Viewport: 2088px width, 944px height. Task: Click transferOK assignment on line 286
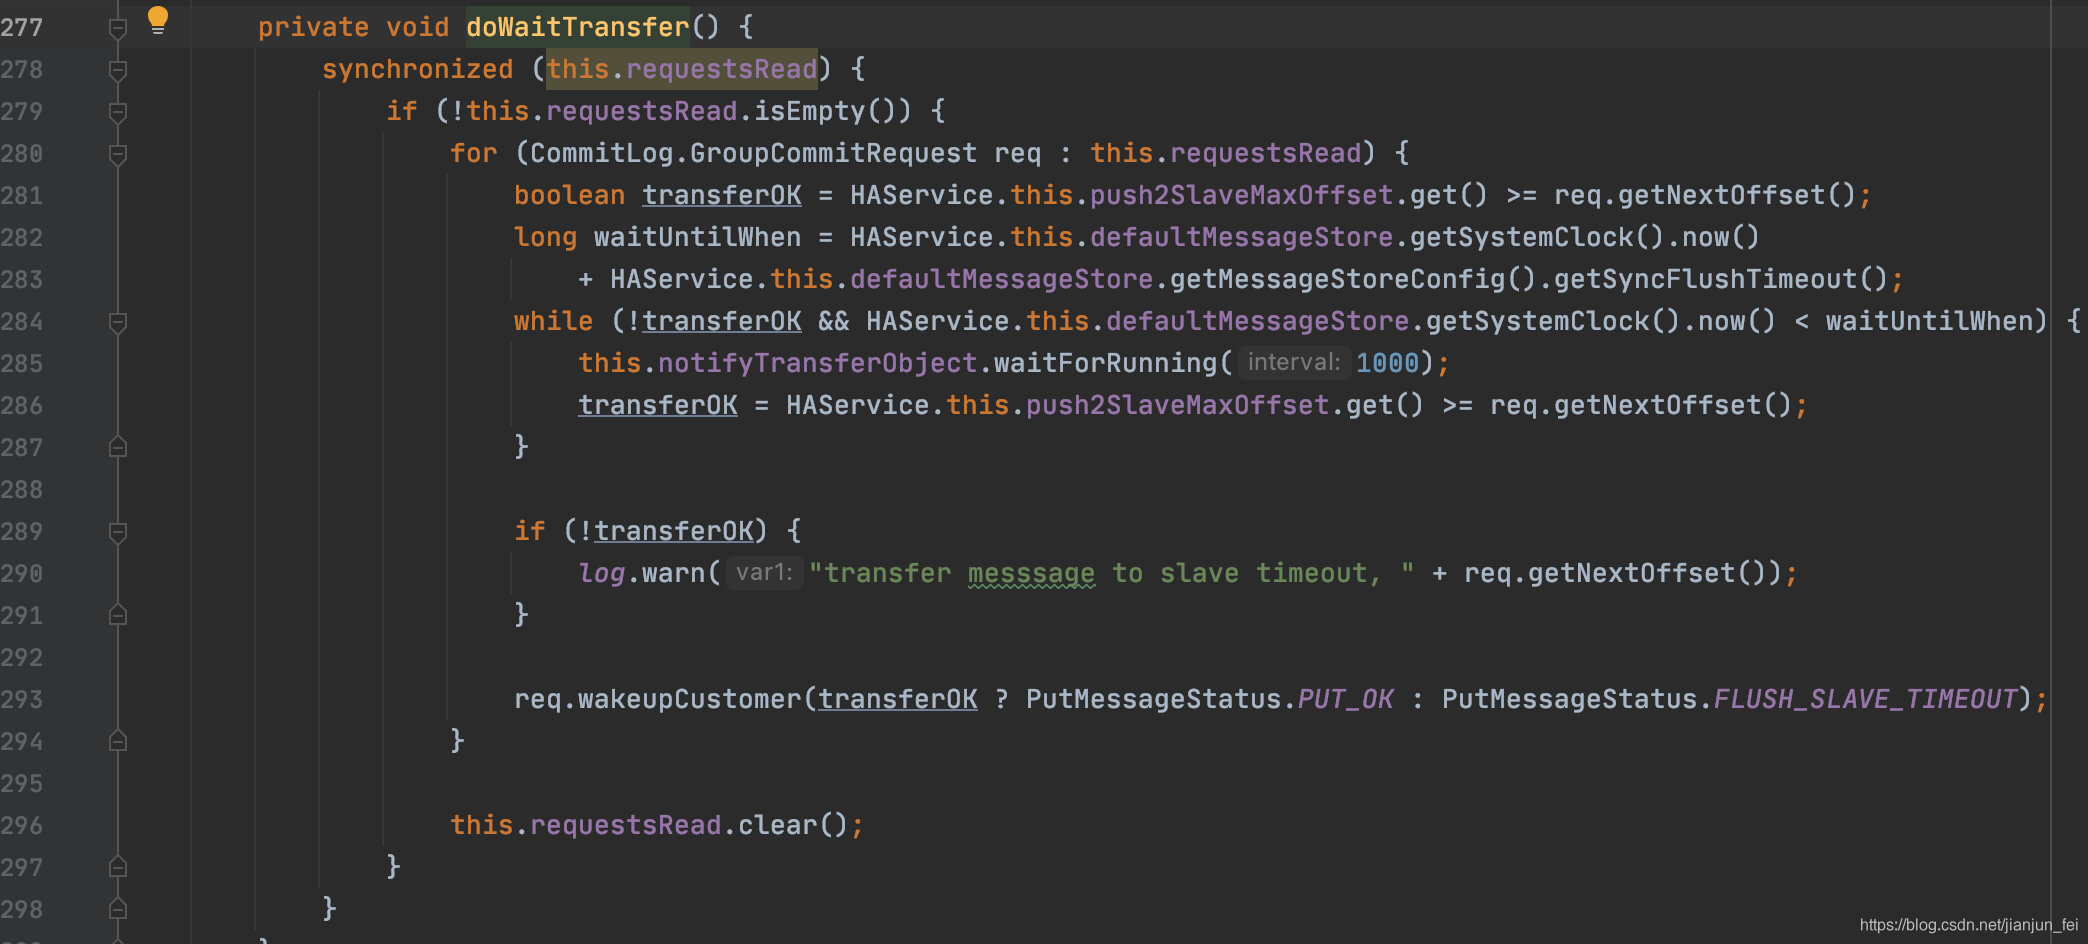[x=657, y=405]
